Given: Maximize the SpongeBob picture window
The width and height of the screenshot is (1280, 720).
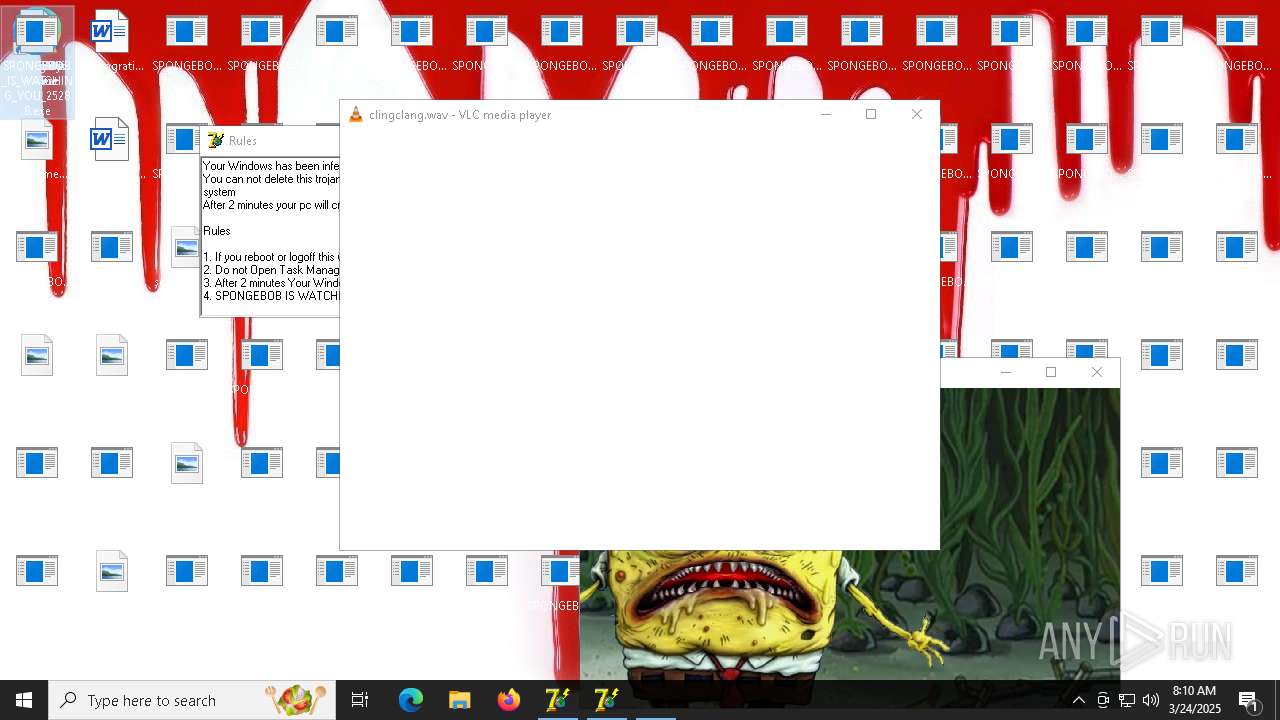Looking at the screenshot, I should (x=1051, y=372).
